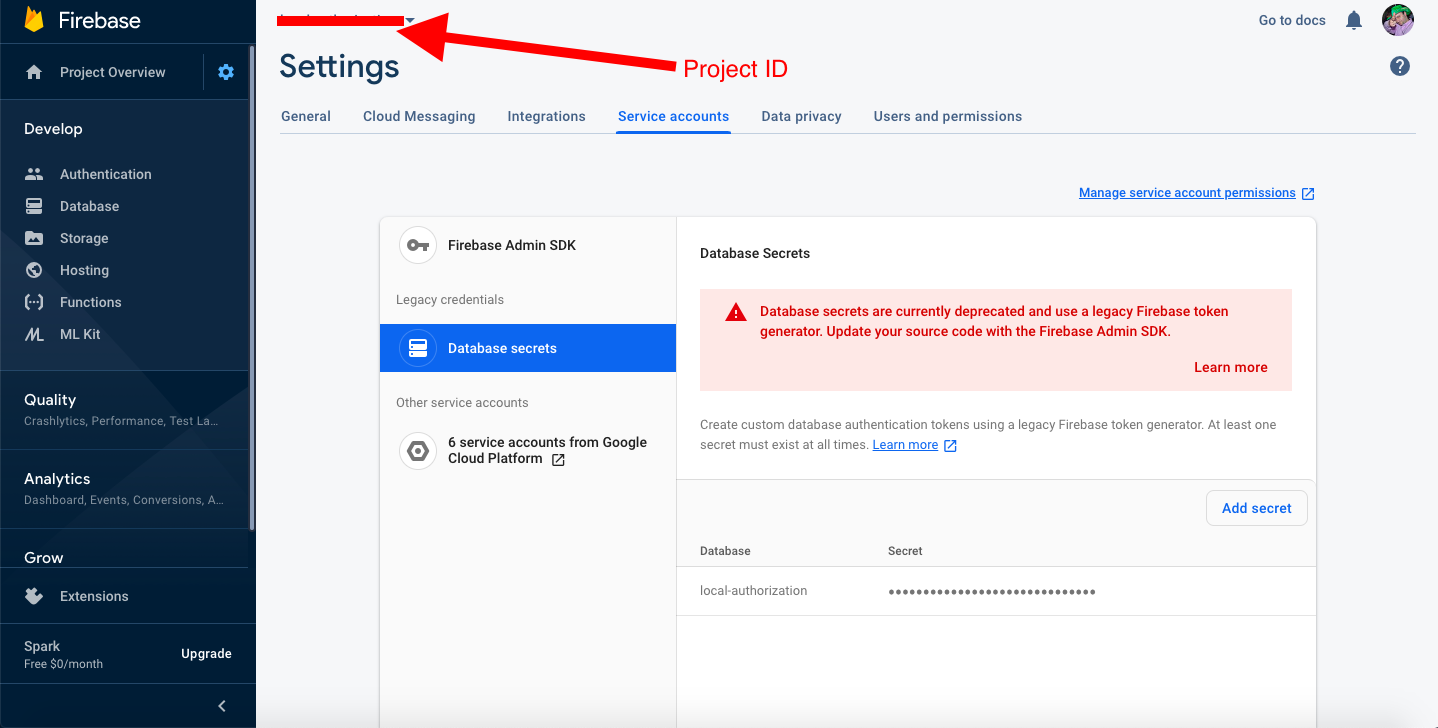Open Database in the sidebar

tap(89, 206)
